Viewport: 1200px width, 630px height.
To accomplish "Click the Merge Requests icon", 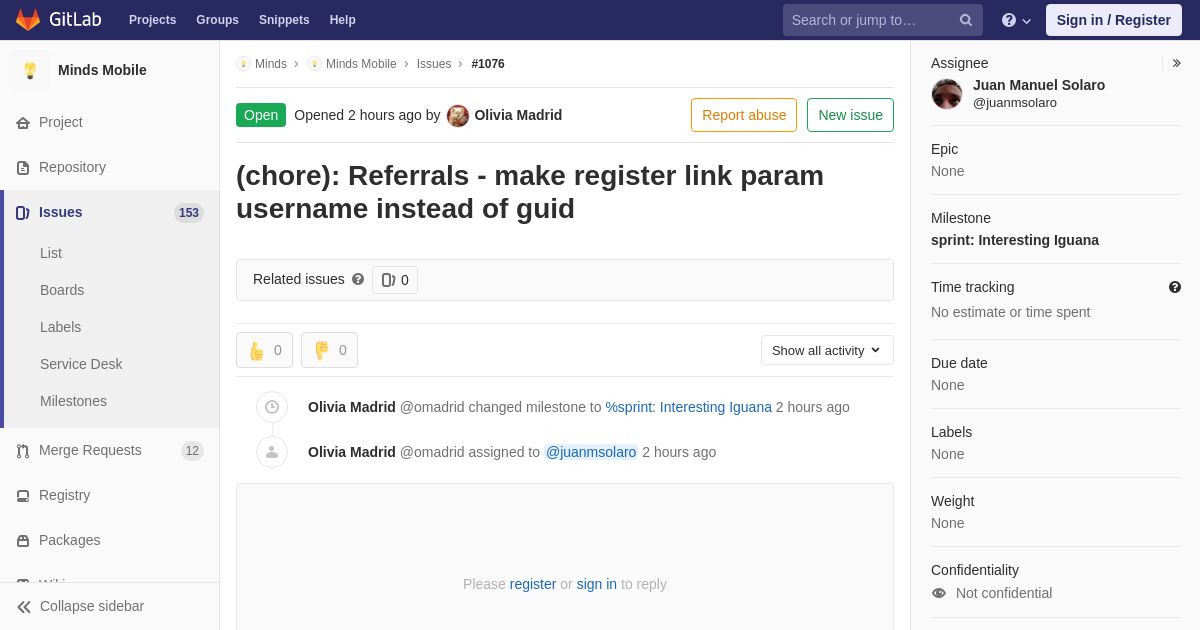I will click(x=23, y=451).
